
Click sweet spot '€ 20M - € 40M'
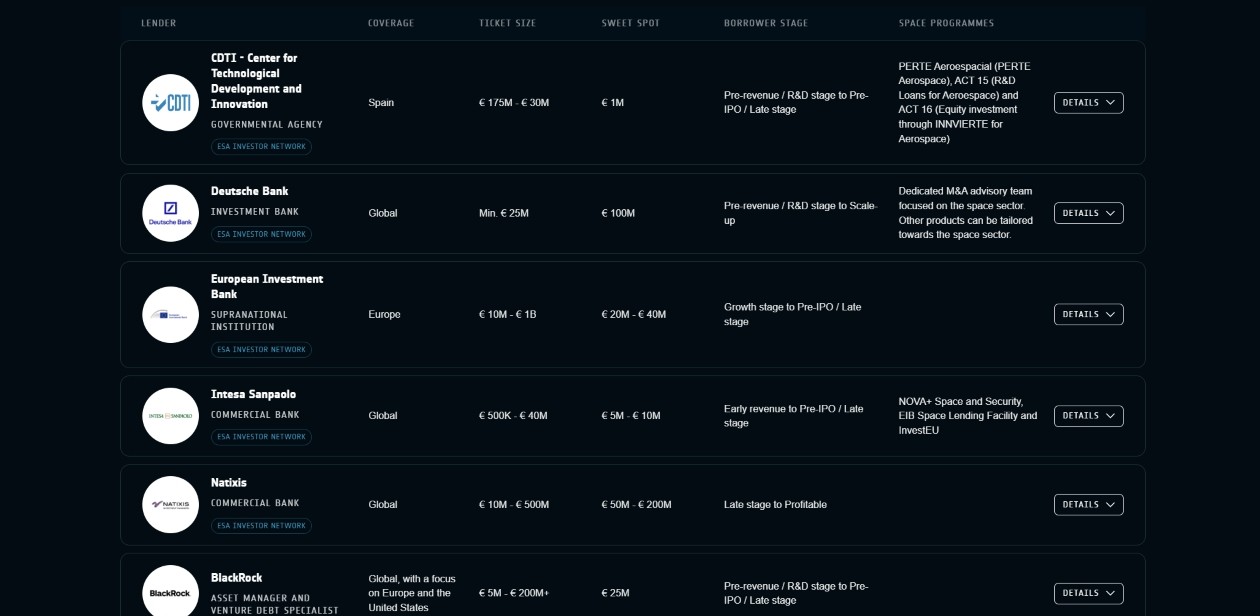(x=633, y=314)
